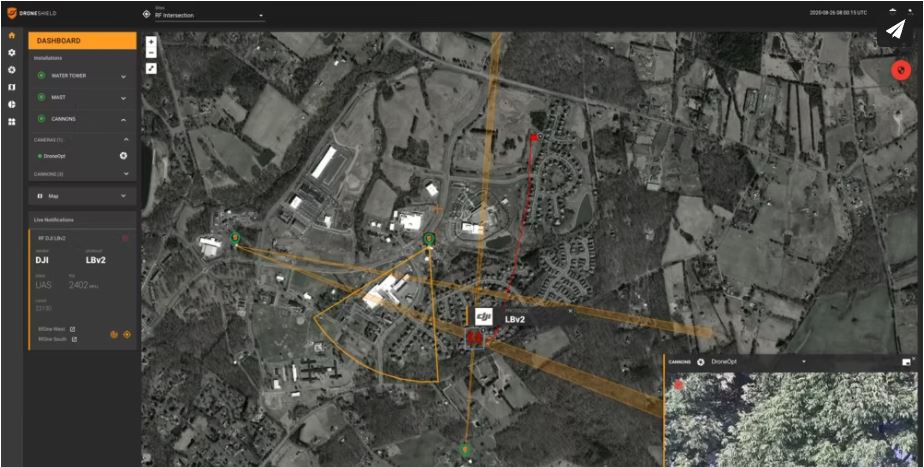Click the UAS class value
924x467 pixels.
[44, 285]
